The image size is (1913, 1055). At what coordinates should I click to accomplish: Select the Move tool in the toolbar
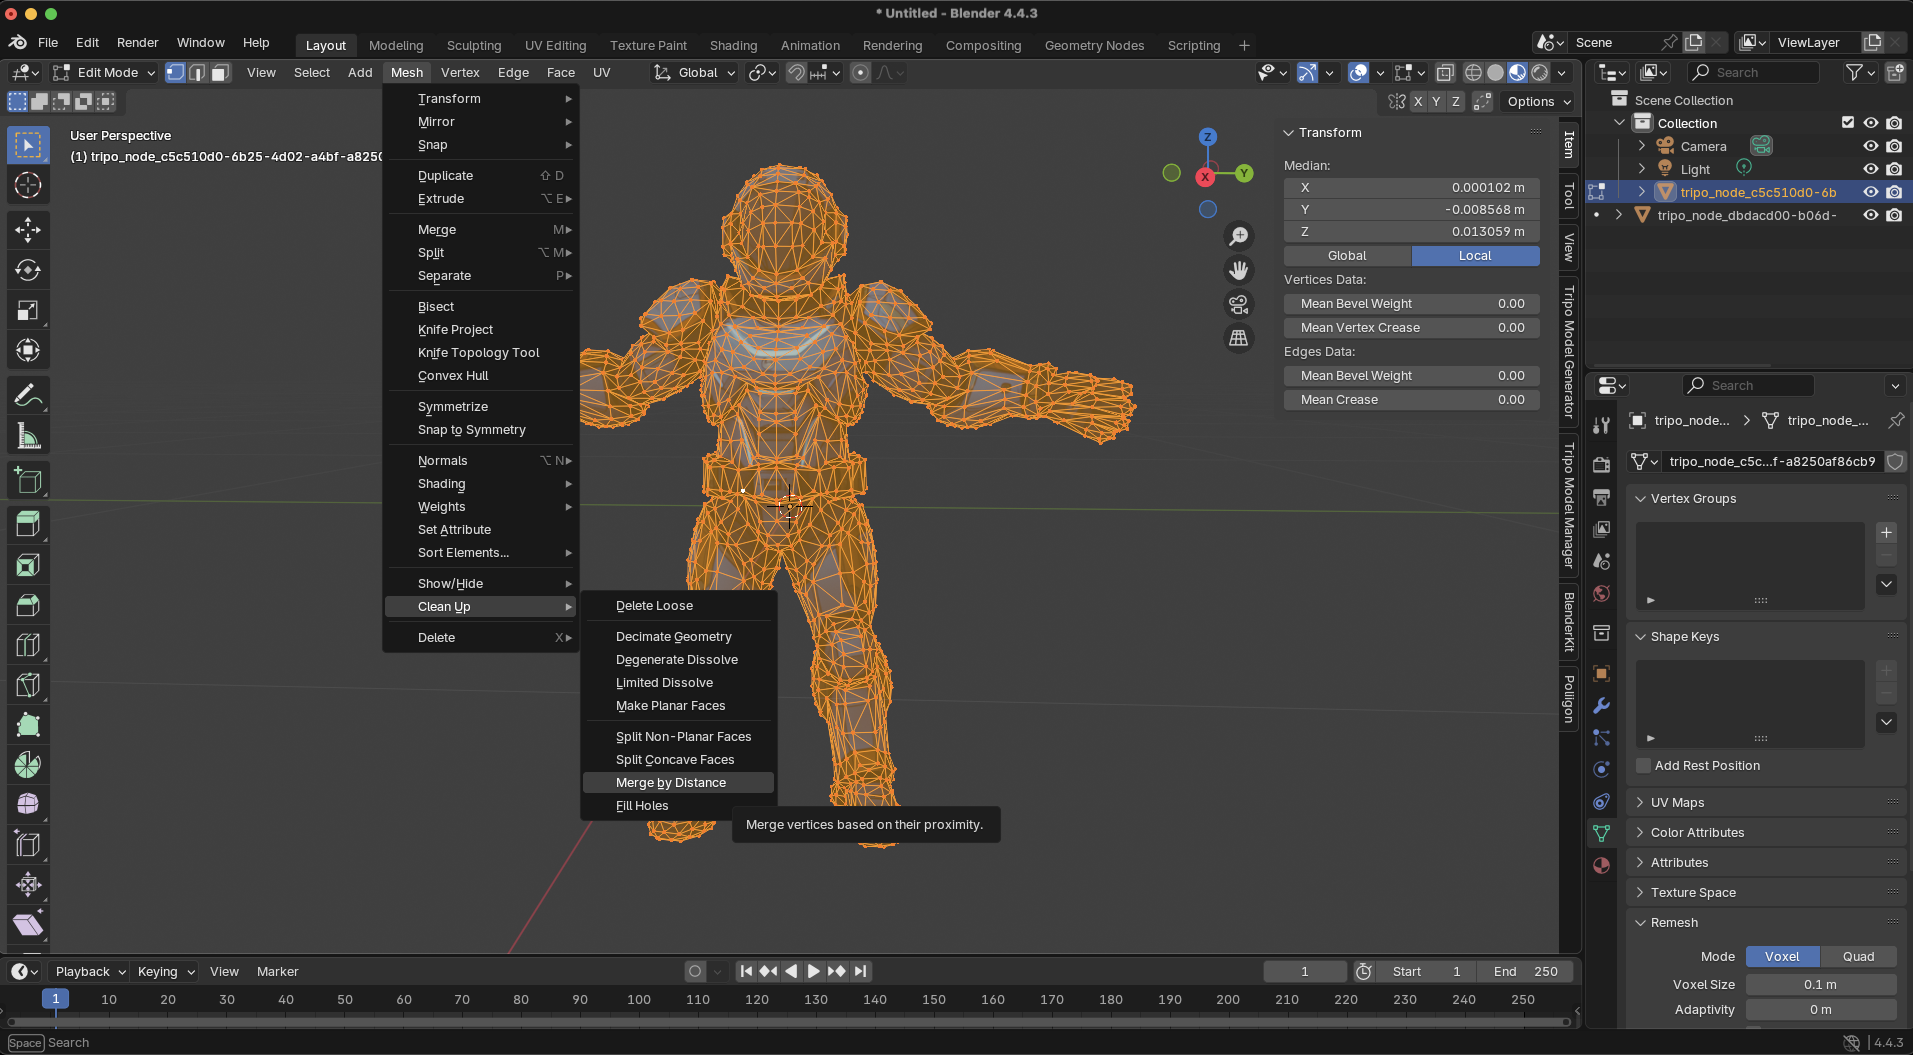click(28, 230)
